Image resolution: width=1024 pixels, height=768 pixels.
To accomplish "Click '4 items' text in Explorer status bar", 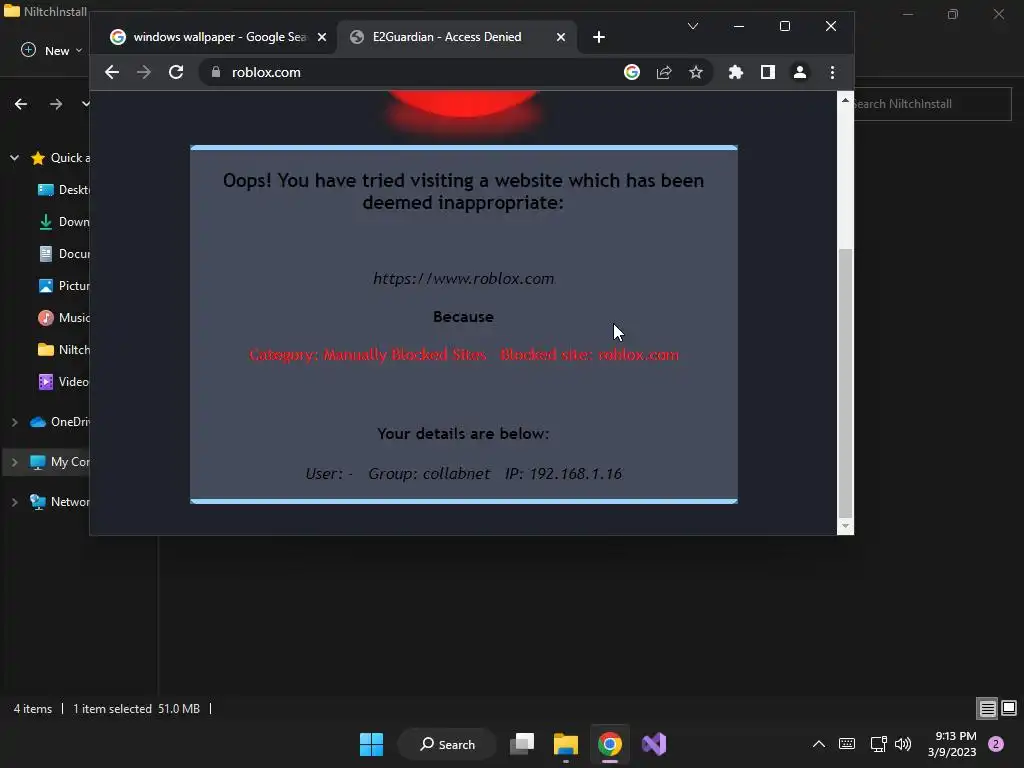I will 33,709.
